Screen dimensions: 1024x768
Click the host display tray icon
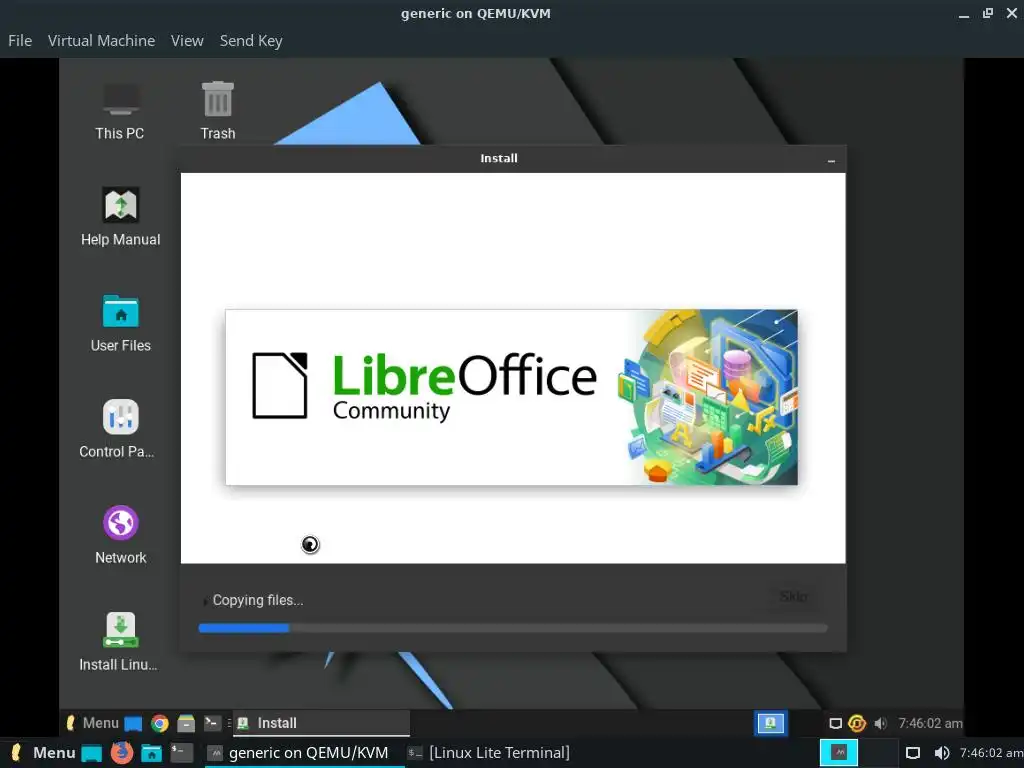(913, 754)
